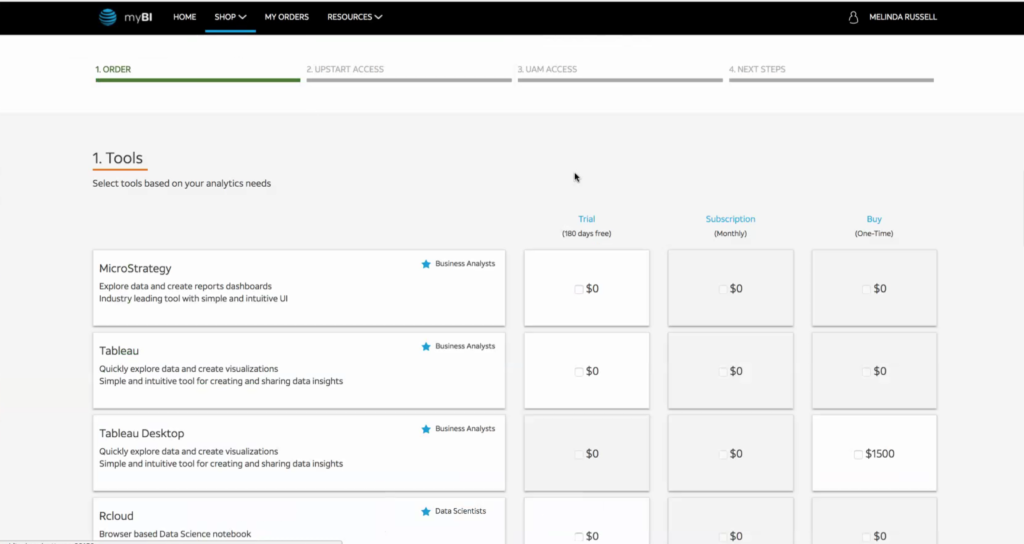Click 'Select tools based on your analytics needs'
The image size is (1024, 544).
[182, 184]
